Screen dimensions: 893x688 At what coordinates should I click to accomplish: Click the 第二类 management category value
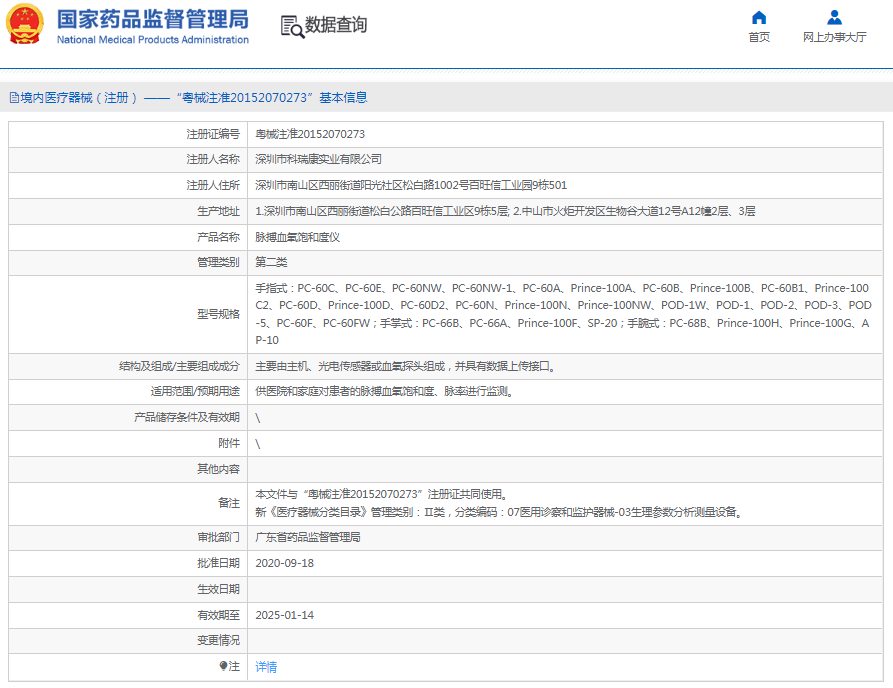tap(271, 263)
